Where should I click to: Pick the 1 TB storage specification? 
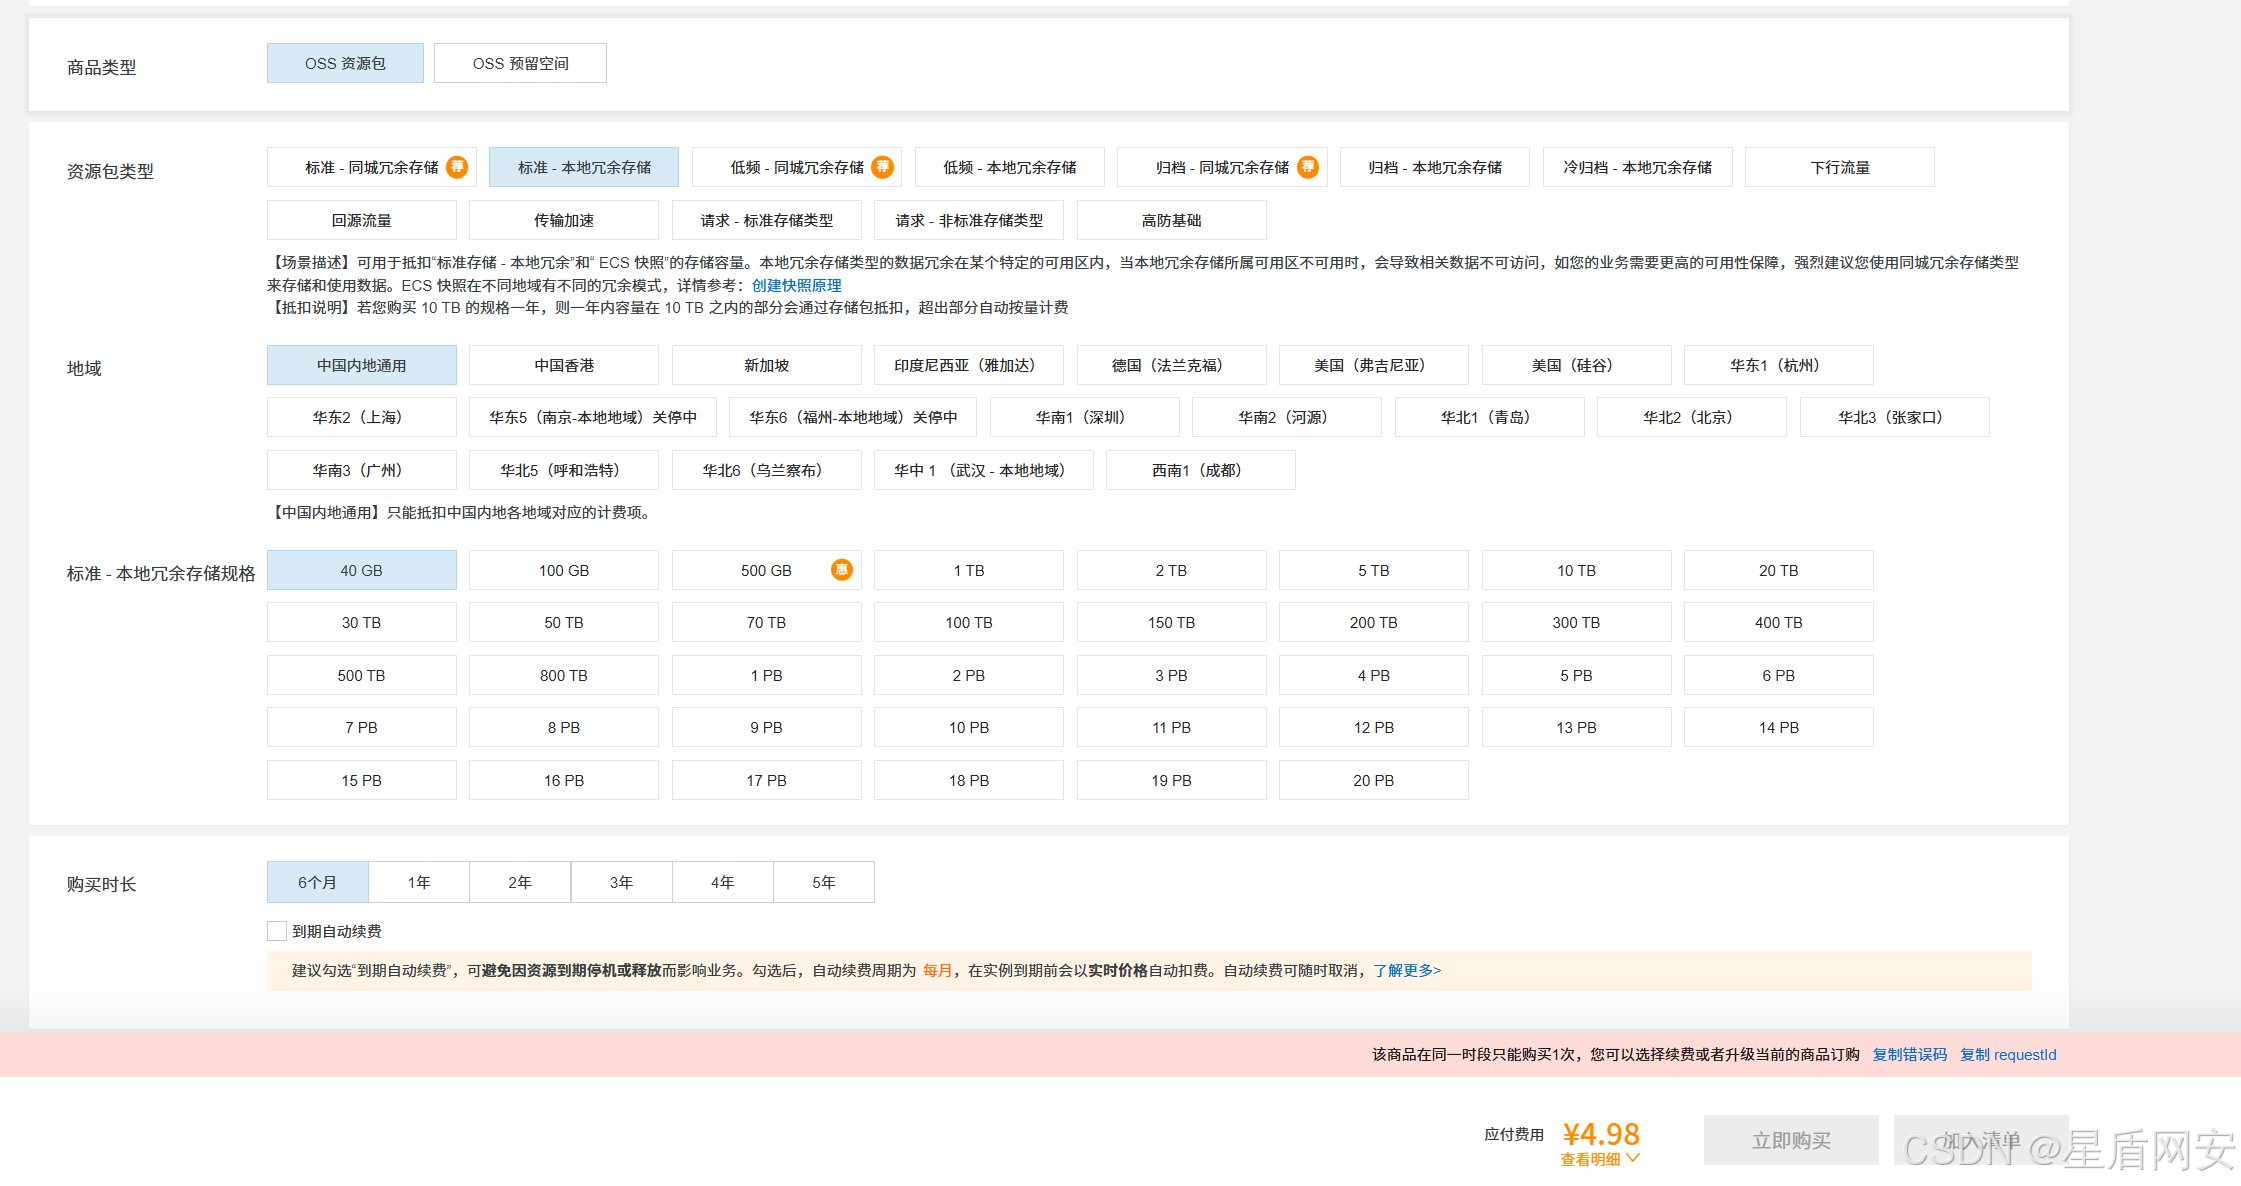(x=968, y=570)
